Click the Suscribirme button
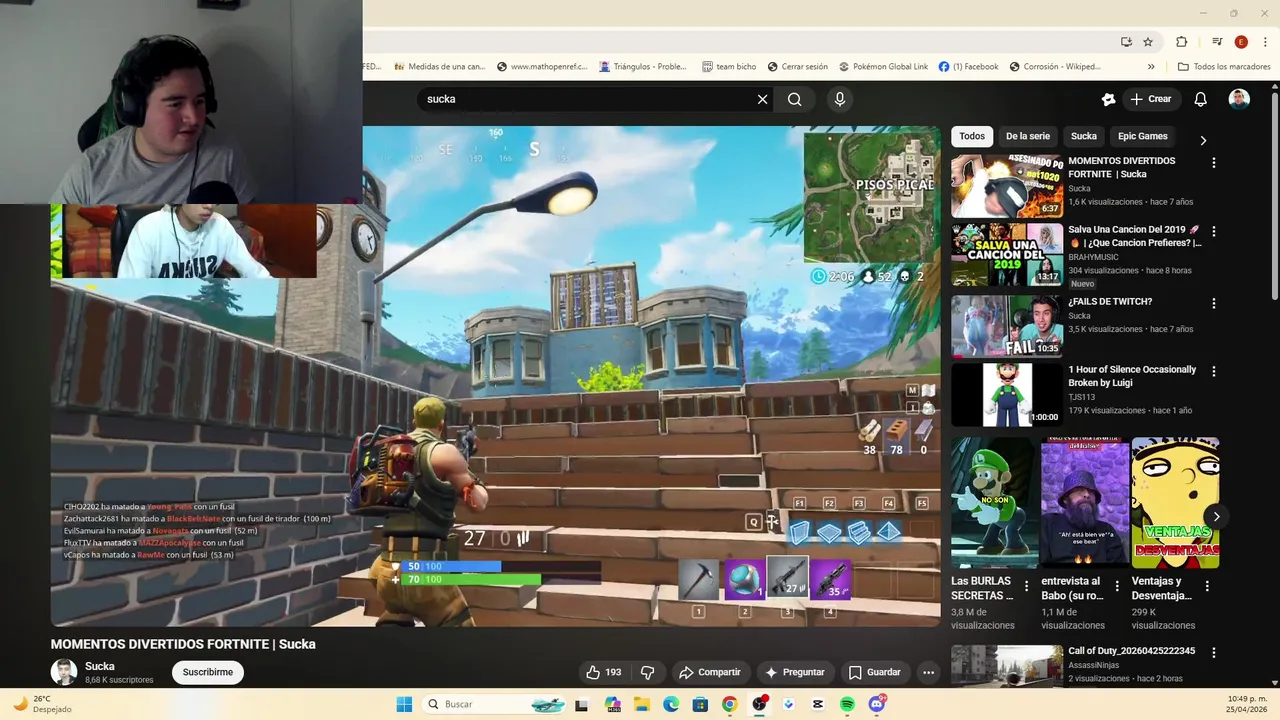The image size is (1280, 720). [x=208, y=672]
